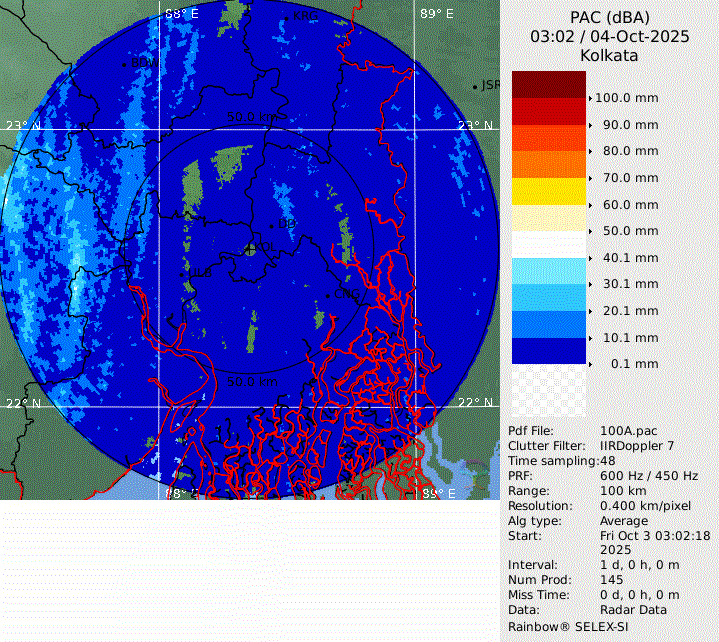Pick the yellow legend color band
The height and width of the screenshot is (642, 719).
pos(548,191)
